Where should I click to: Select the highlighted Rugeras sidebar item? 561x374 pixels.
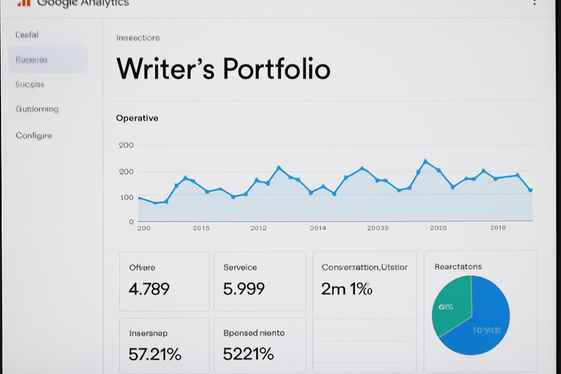click(48, 59)
